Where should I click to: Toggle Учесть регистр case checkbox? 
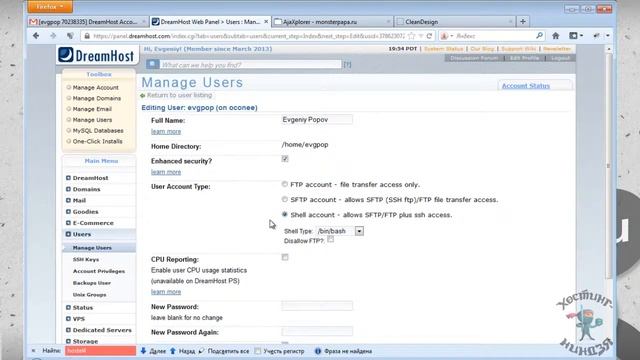coord(258,351)
